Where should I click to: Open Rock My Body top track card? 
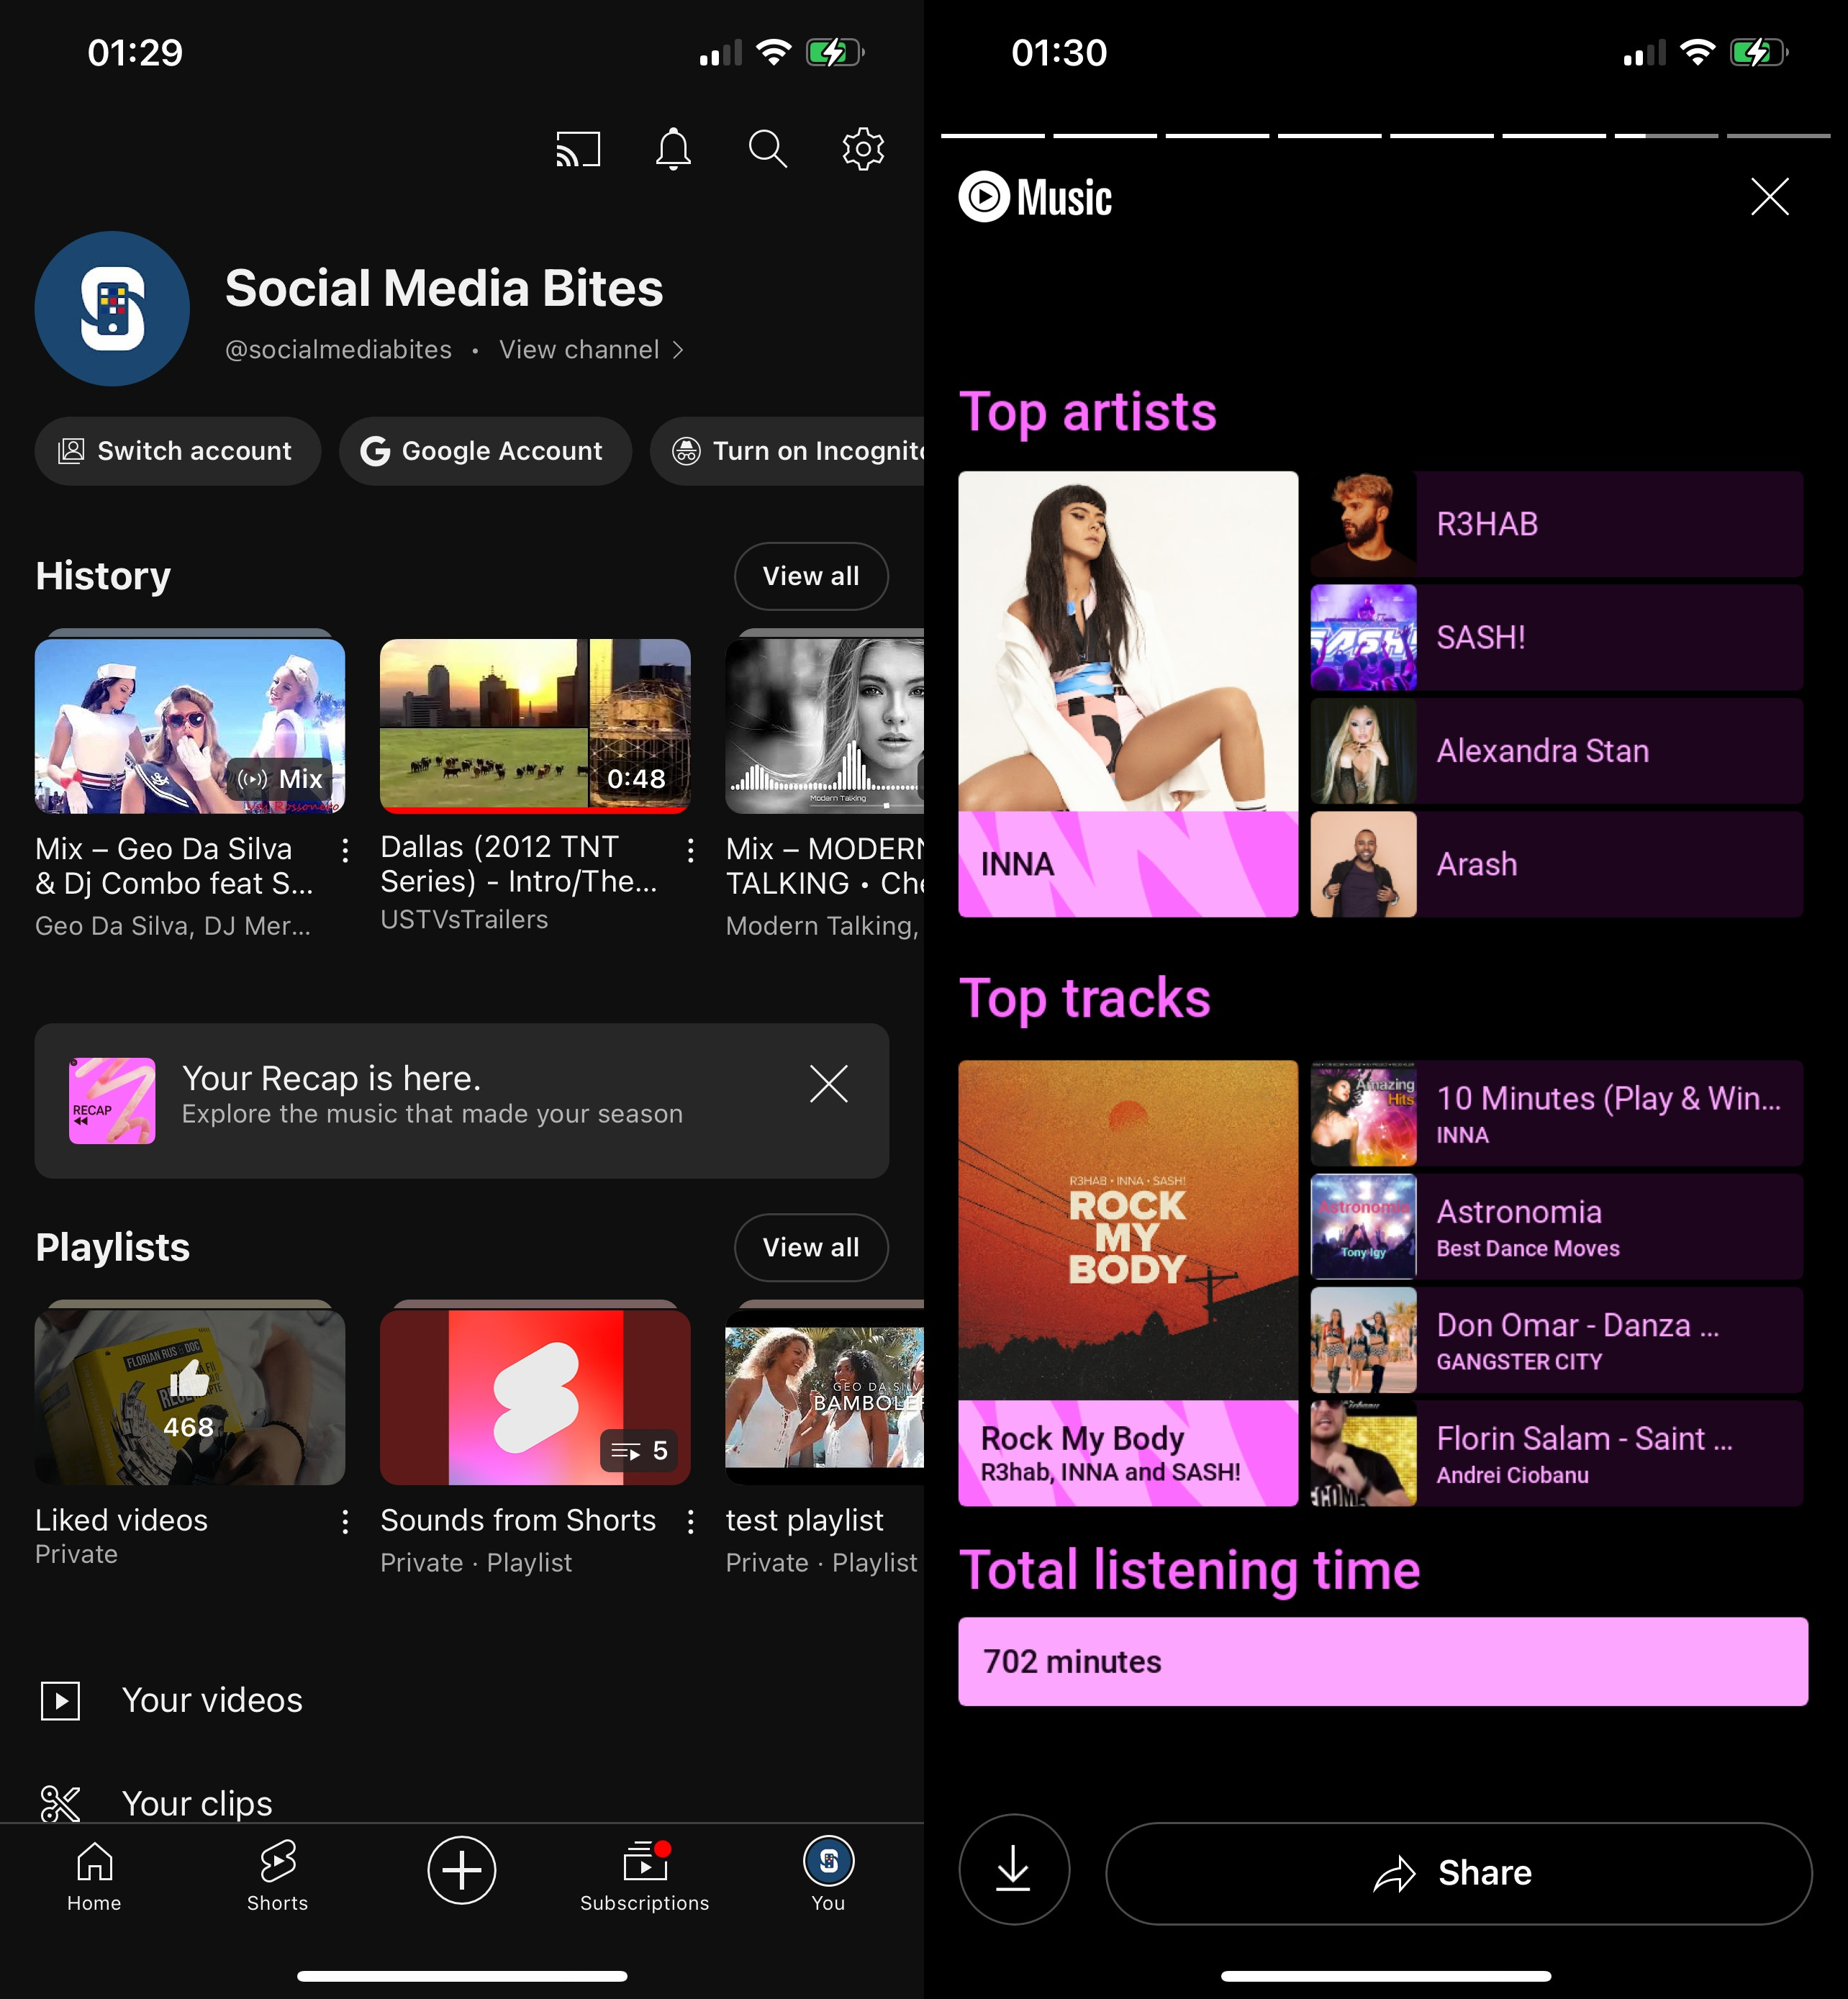pyautogui.click(x=1128, y=1283)
